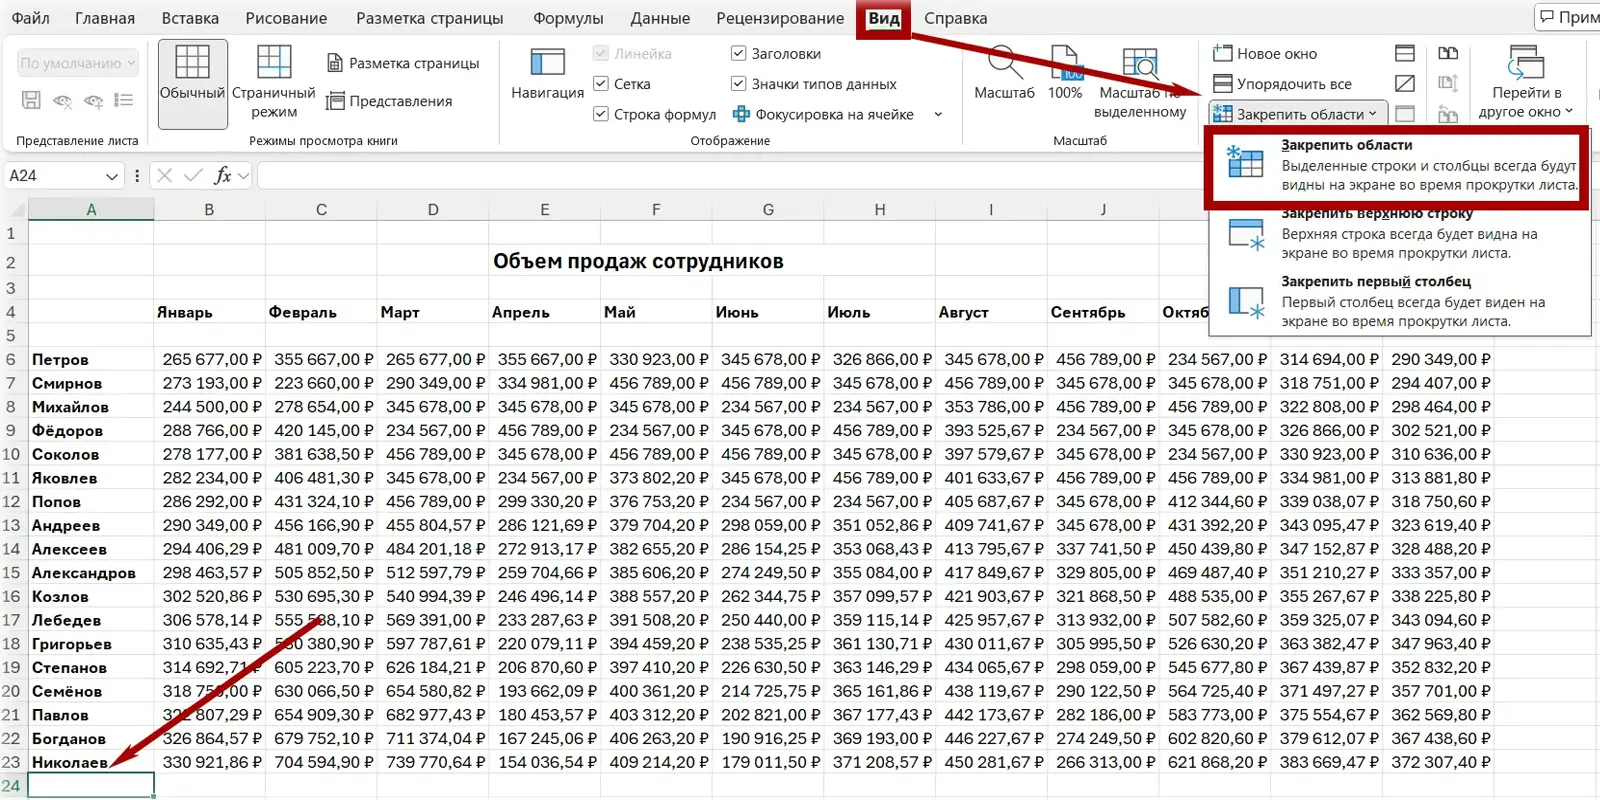Open Разметка страницы view mode
The image size is (1600, 800).
(x=403, y=63)
